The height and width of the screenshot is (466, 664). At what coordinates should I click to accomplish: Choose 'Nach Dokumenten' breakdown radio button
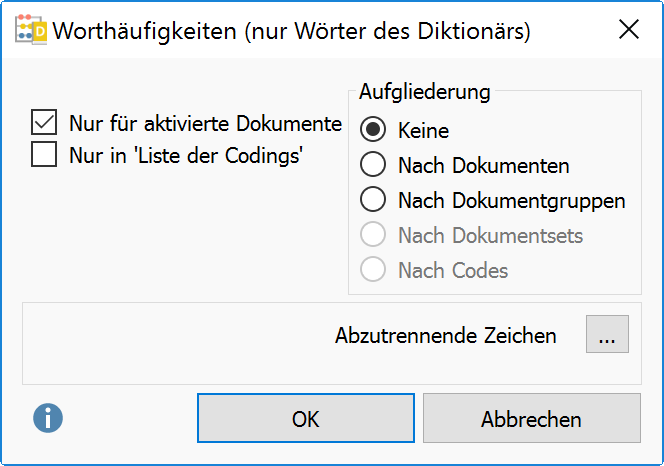373,165
